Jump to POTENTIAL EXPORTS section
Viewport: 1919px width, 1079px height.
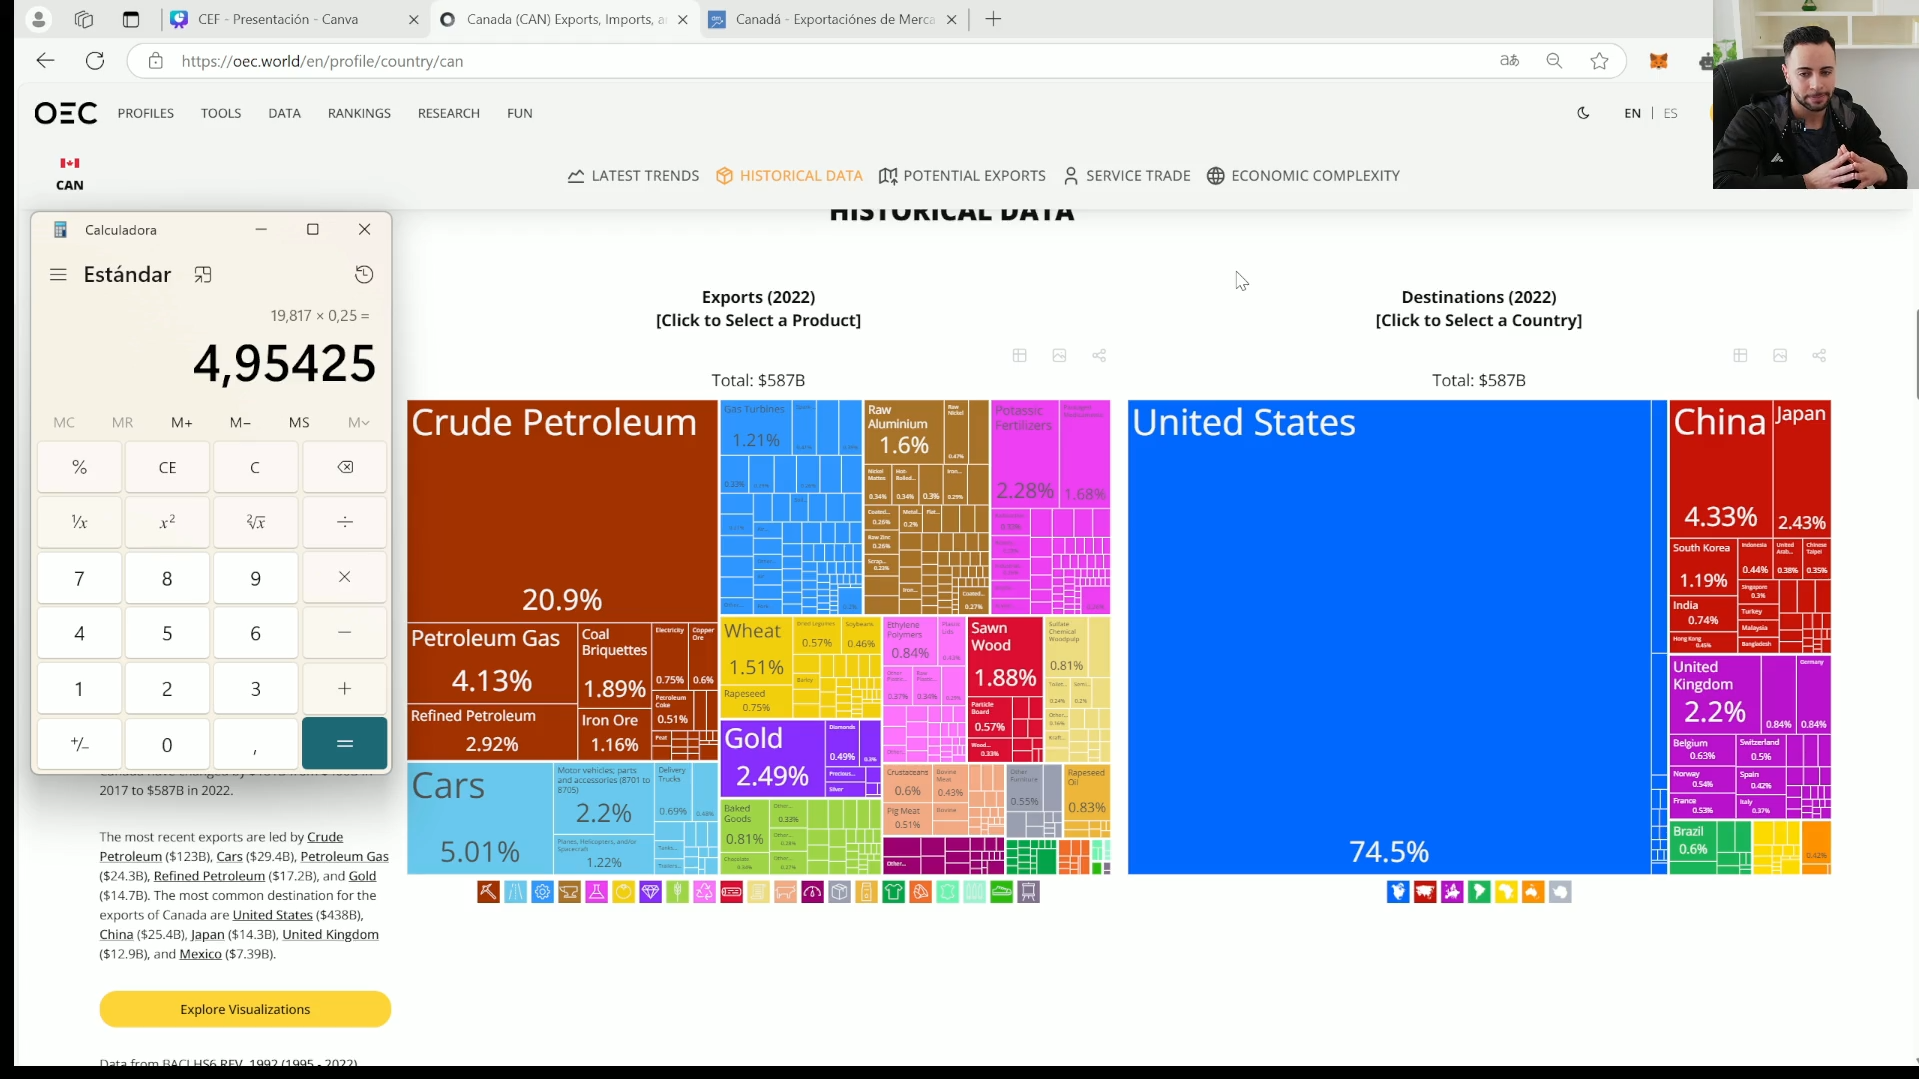962,176
